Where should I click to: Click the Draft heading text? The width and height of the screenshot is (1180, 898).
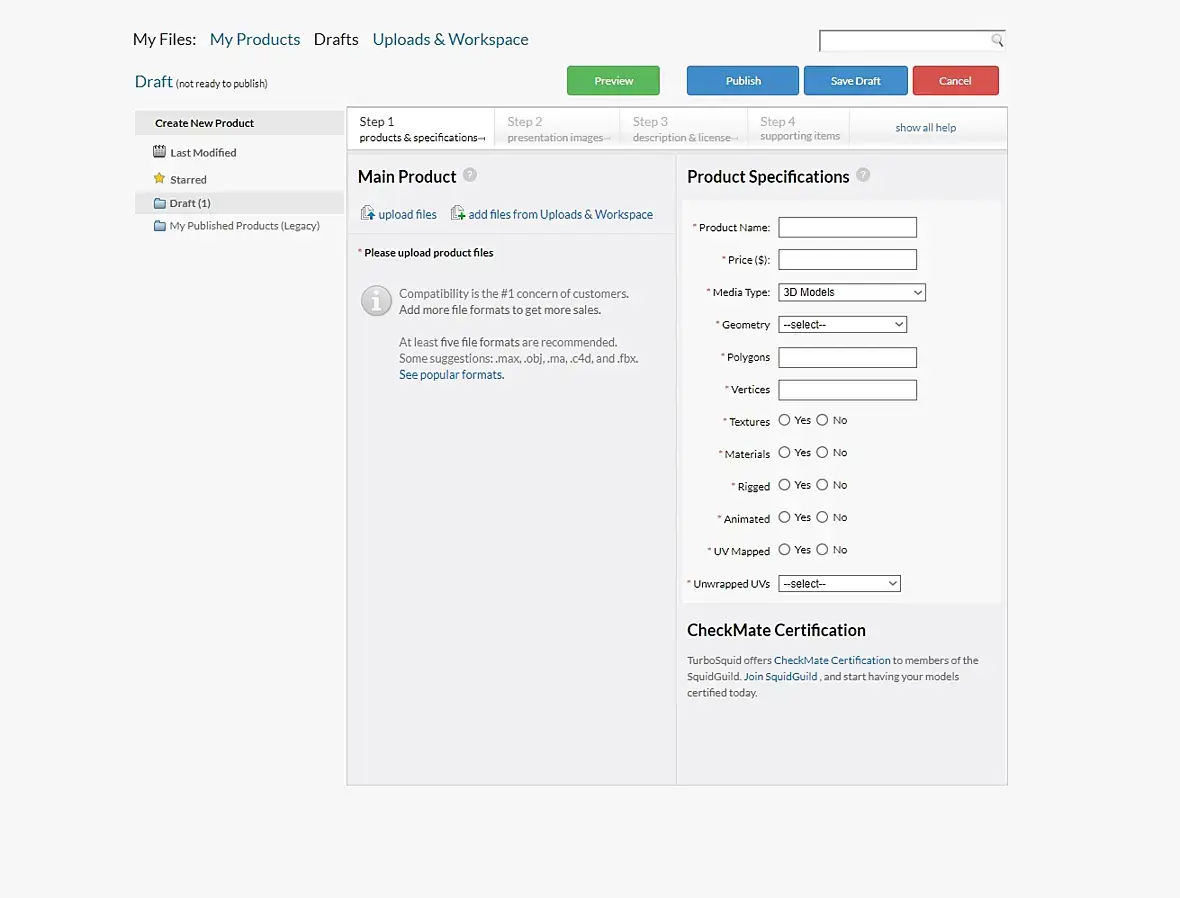pos(154,81)
